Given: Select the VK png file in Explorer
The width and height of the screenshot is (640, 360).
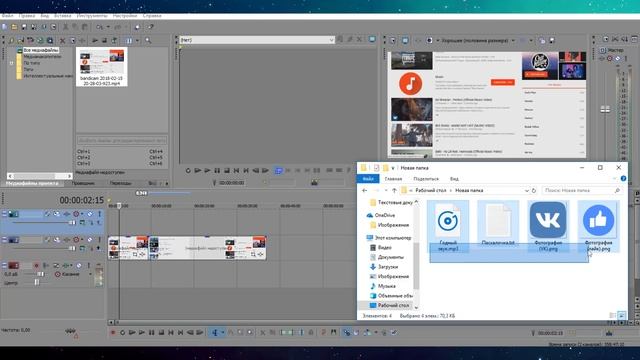Looking at the screenshot, I should point(548,226).
